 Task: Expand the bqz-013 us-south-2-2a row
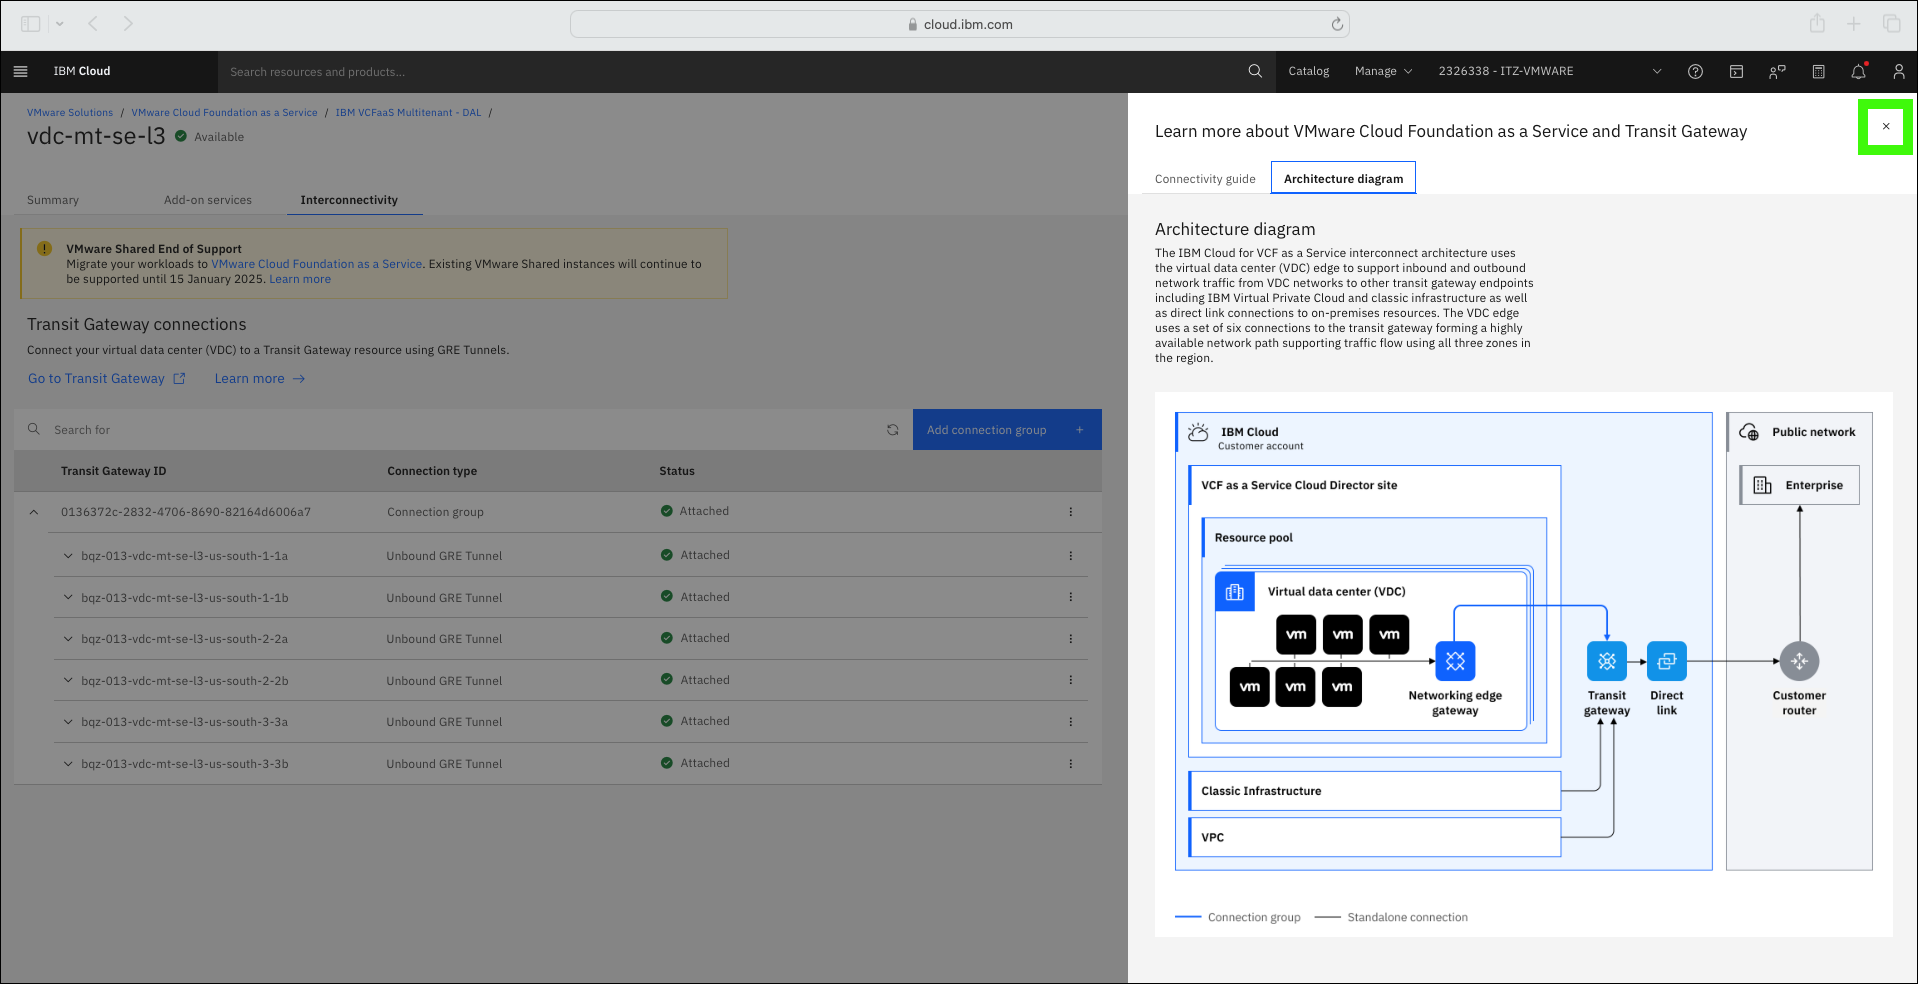click(68, 639)
